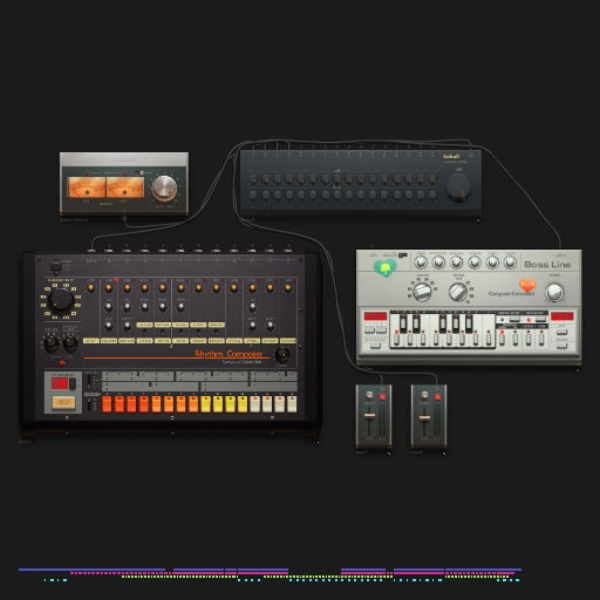Click the first yellow instrument label on Rhythm Composer
Image resolution: width=600 pixels, height=600 pixels.
91,341
